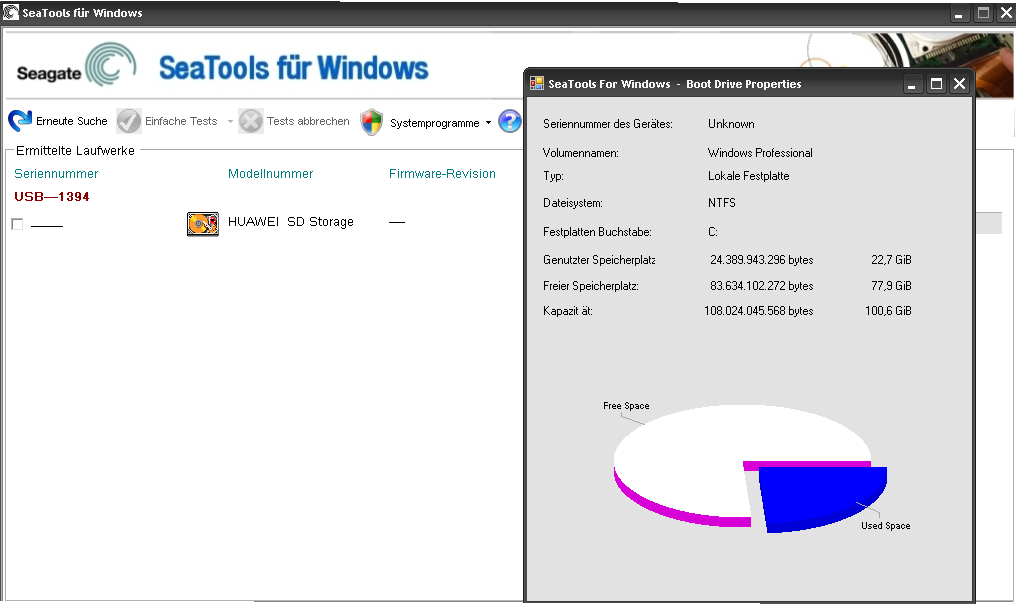Maximize the Boot Drive Properties dialog
The height and width of the screenshot is (614, 1026).
click(x=936, y=84)
